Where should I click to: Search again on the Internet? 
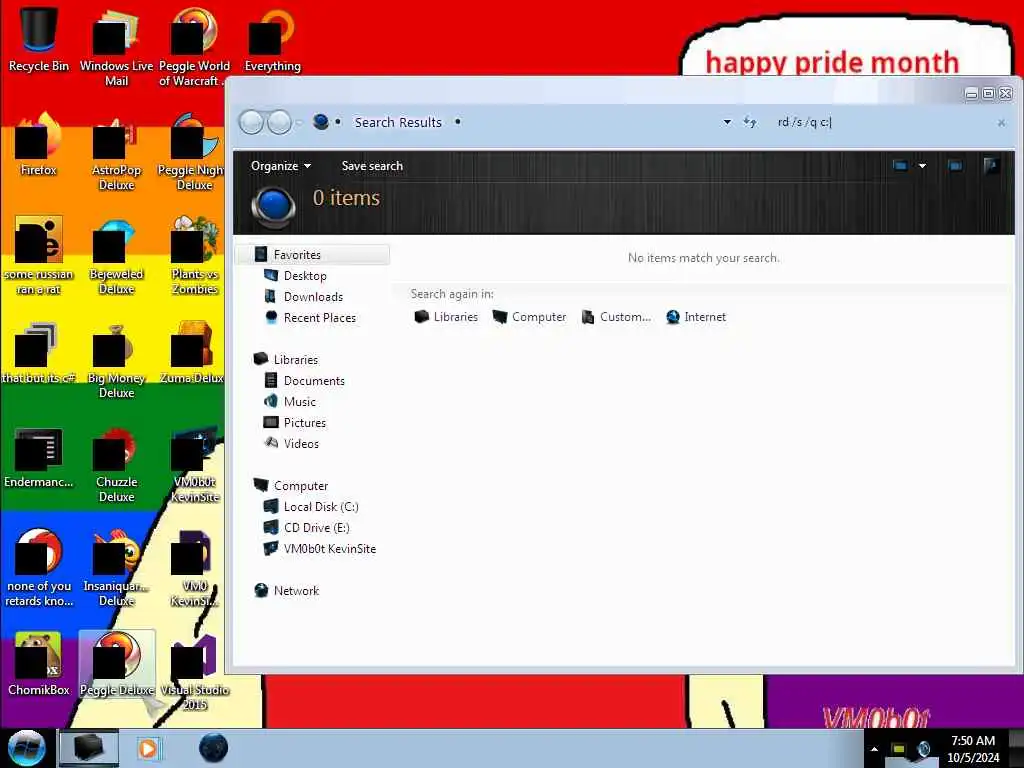coord(696,317)
